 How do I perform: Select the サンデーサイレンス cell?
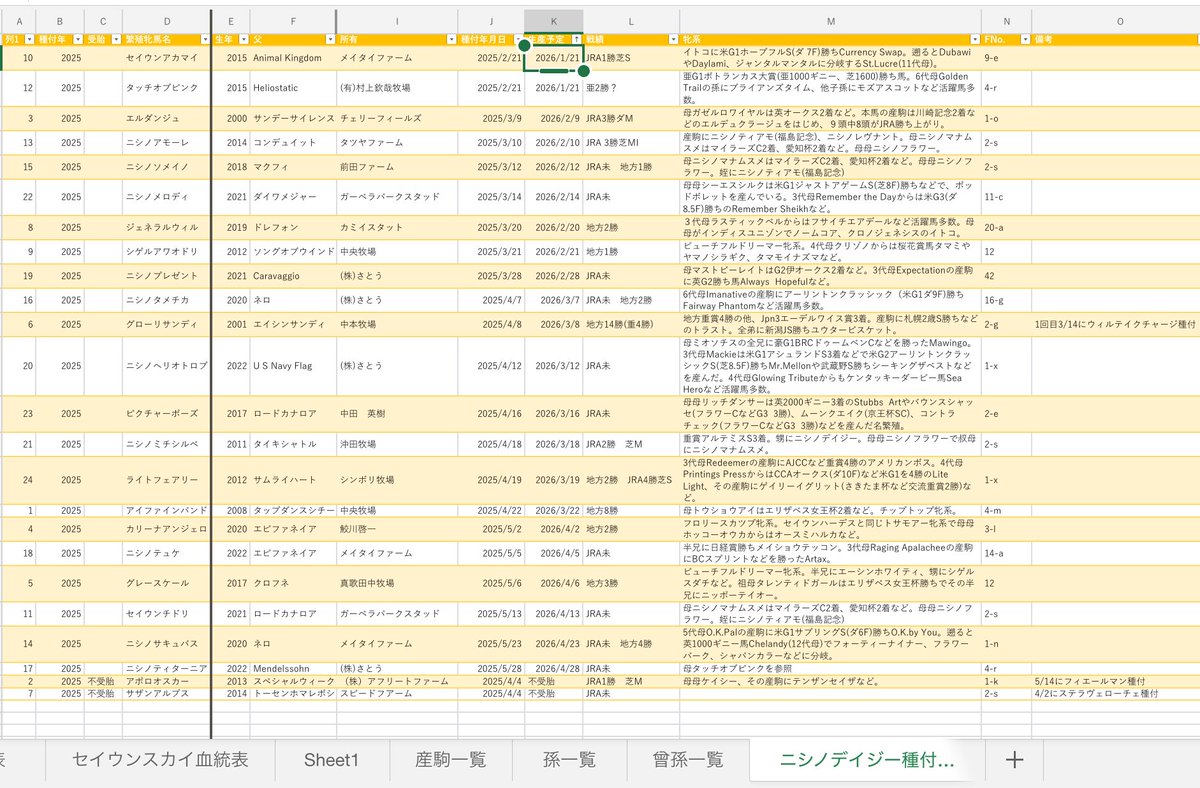(292, 118)
